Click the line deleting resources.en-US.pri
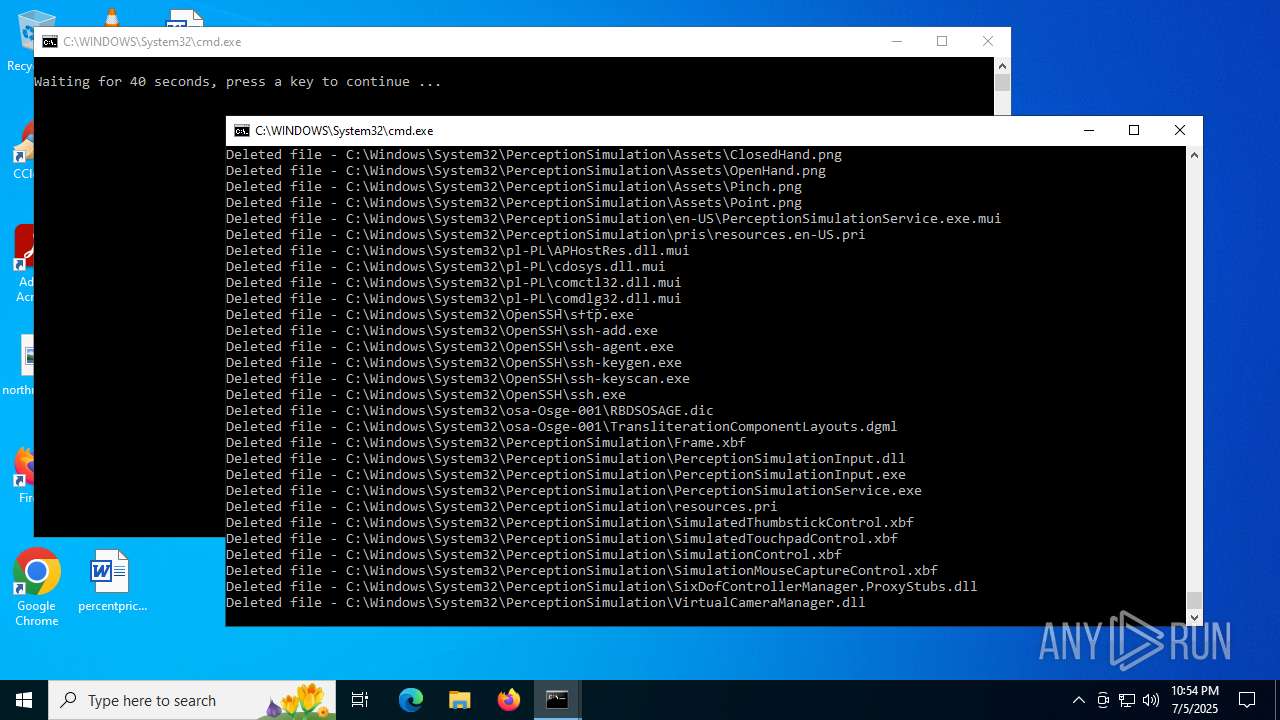1280x720 pixels. [546, 235]
